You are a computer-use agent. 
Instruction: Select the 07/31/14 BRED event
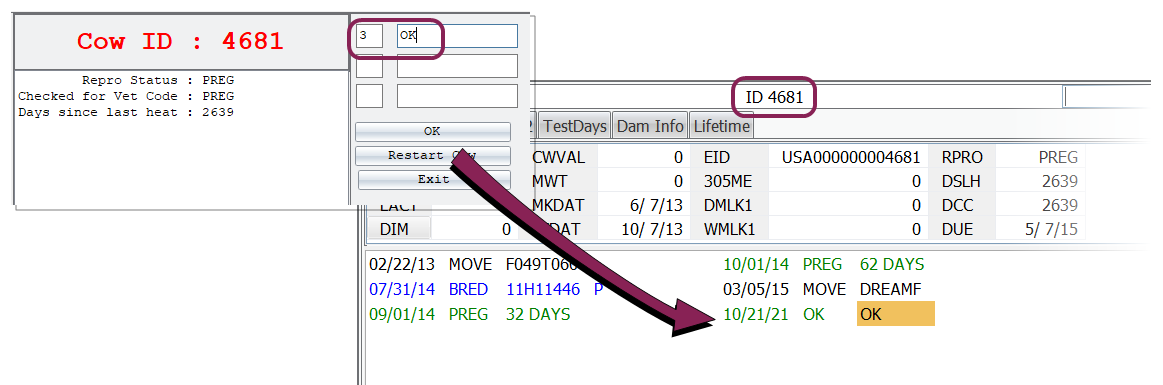pyautogui.click(x=485, y=289)
